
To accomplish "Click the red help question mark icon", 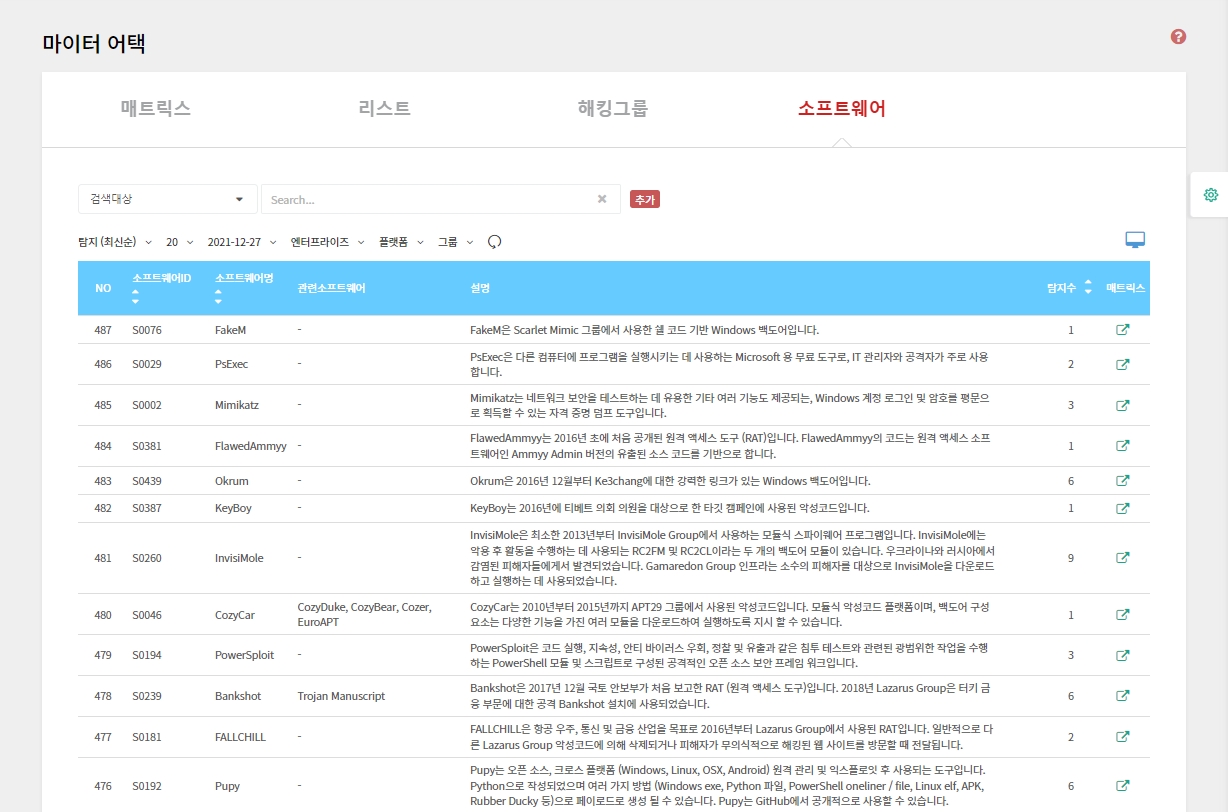I will 1178,37.
